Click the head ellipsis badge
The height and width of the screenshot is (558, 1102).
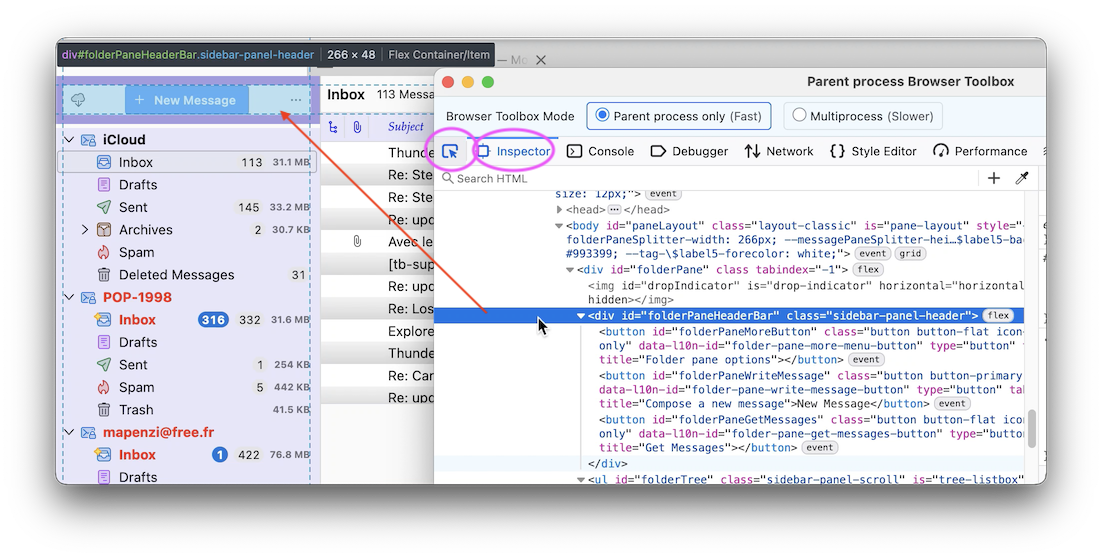coord(614,209)
